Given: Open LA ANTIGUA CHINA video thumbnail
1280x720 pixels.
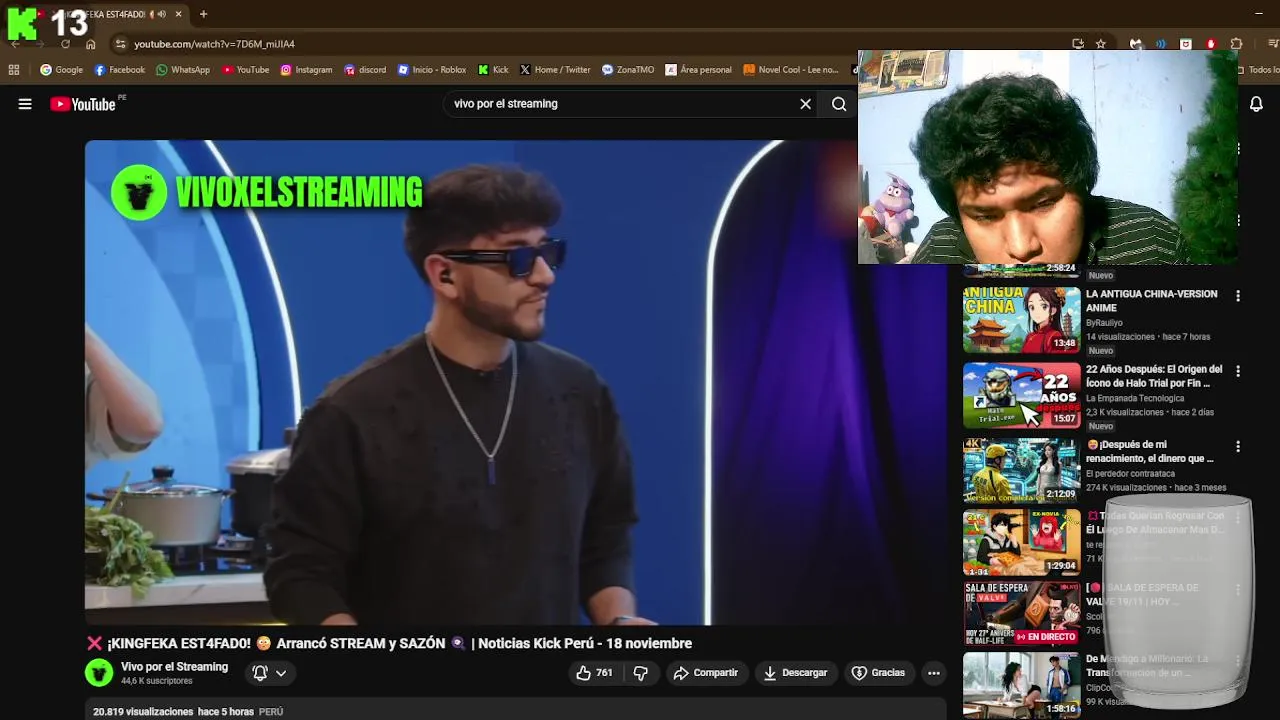Looking at the screenshot, I should pyautogui.click(x=1021, y=320).
